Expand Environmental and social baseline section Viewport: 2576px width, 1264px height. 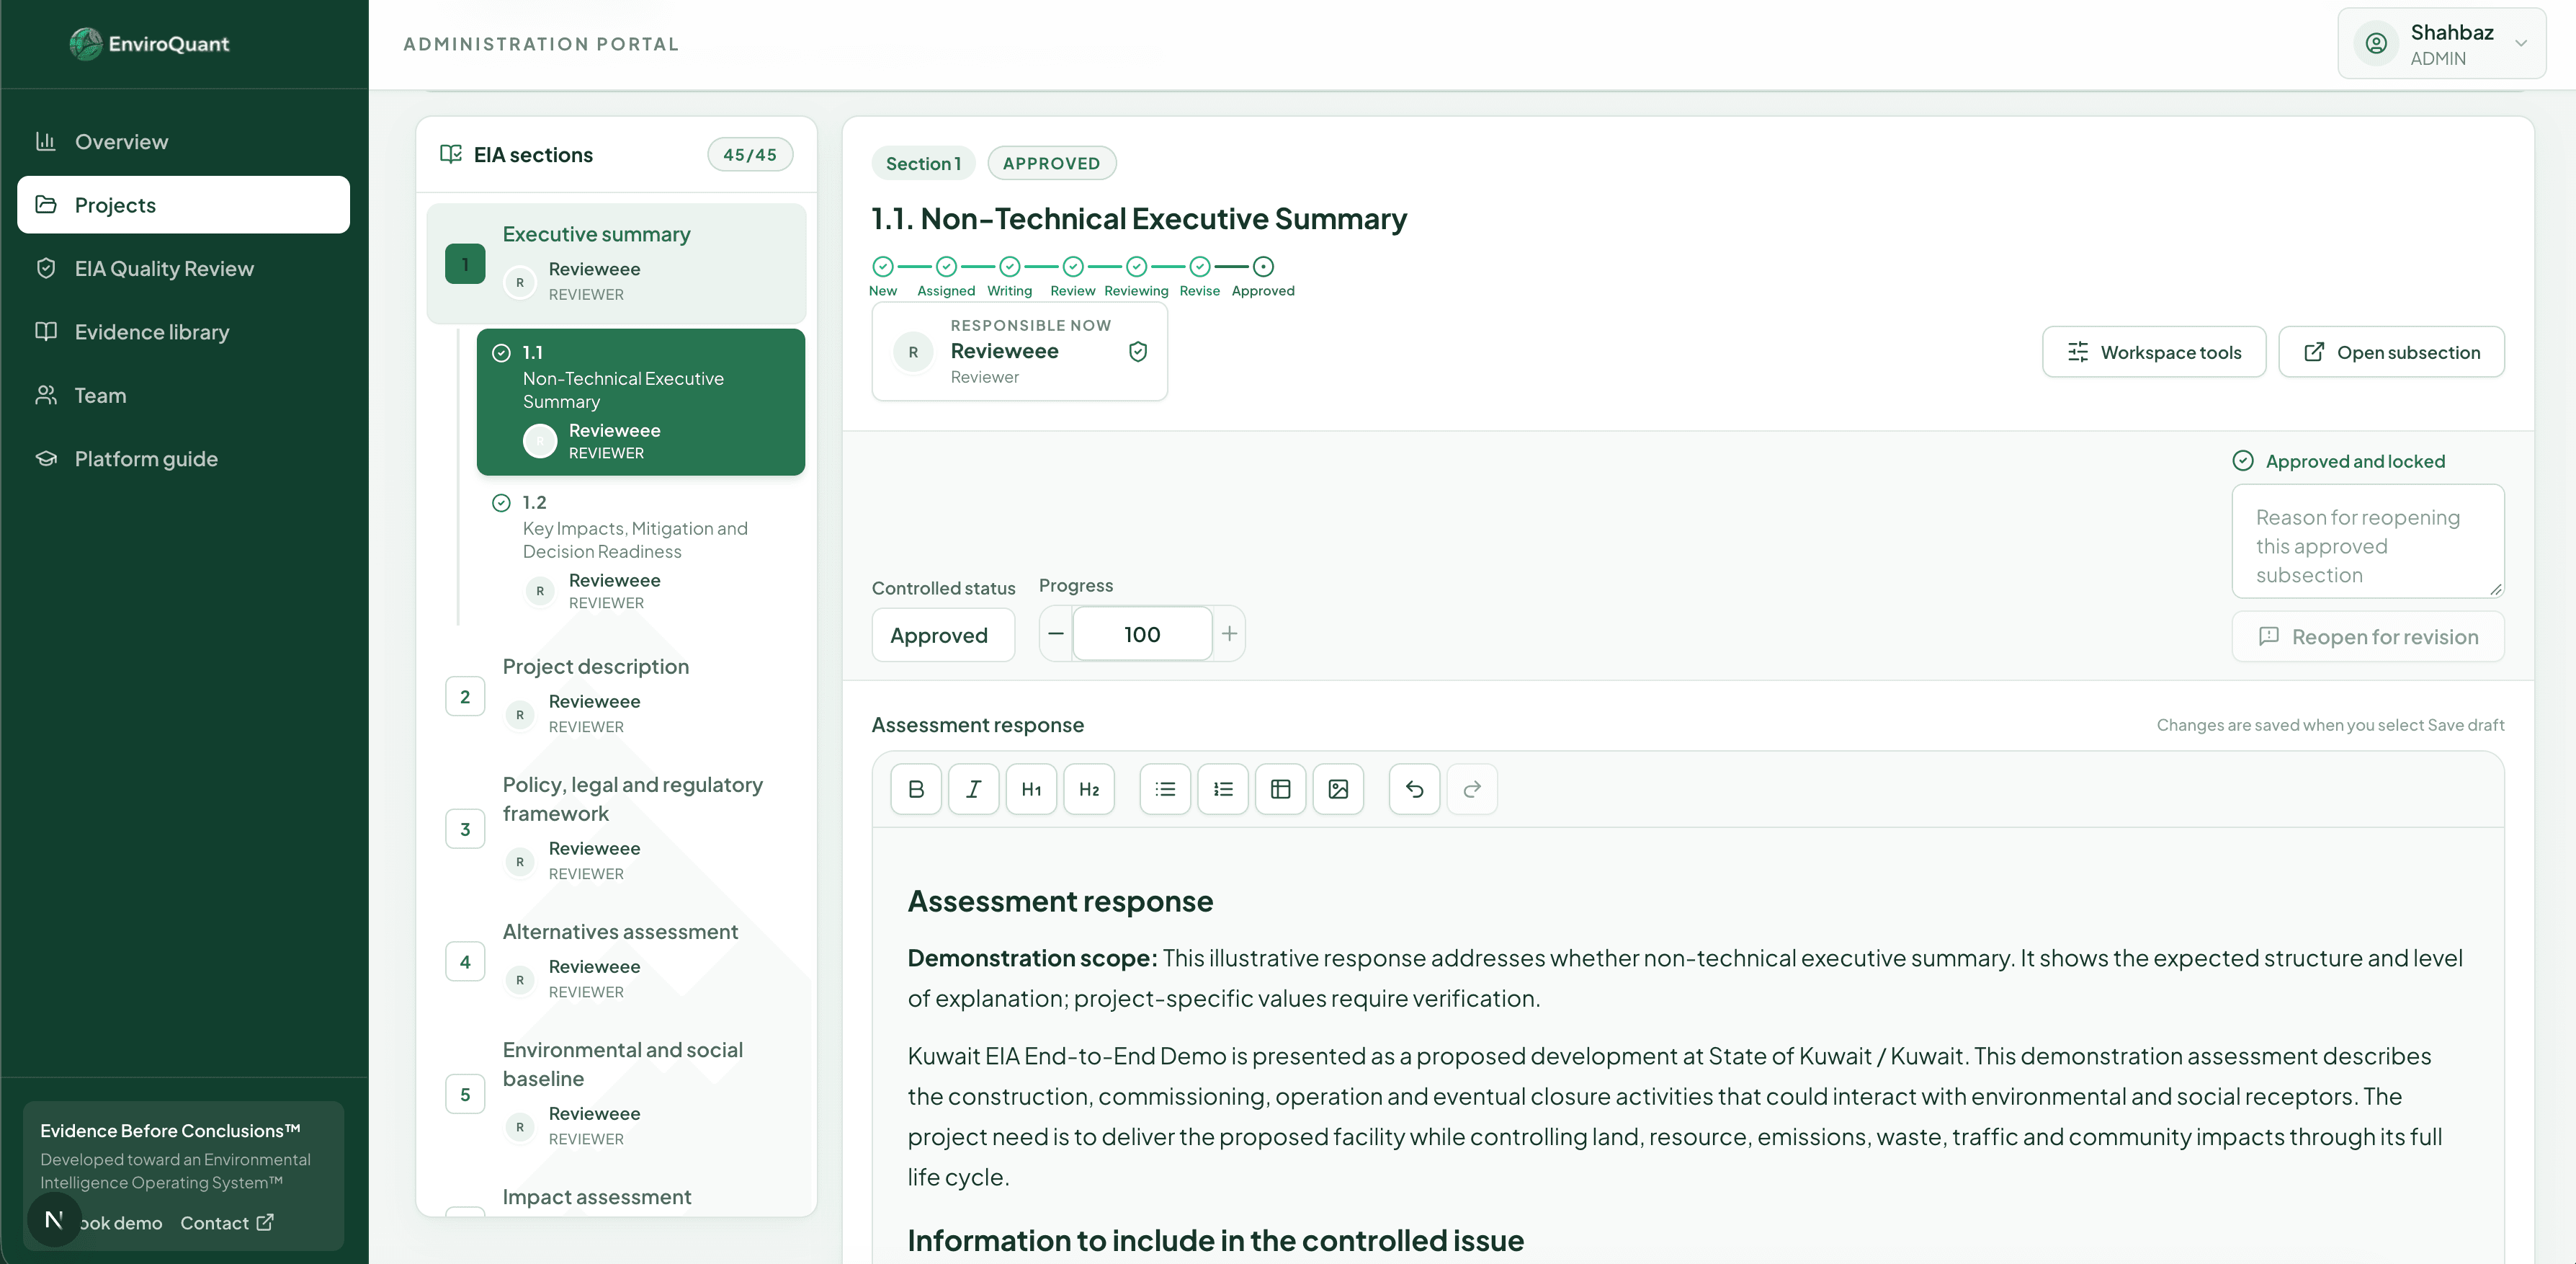click(x=616, y=1094)
